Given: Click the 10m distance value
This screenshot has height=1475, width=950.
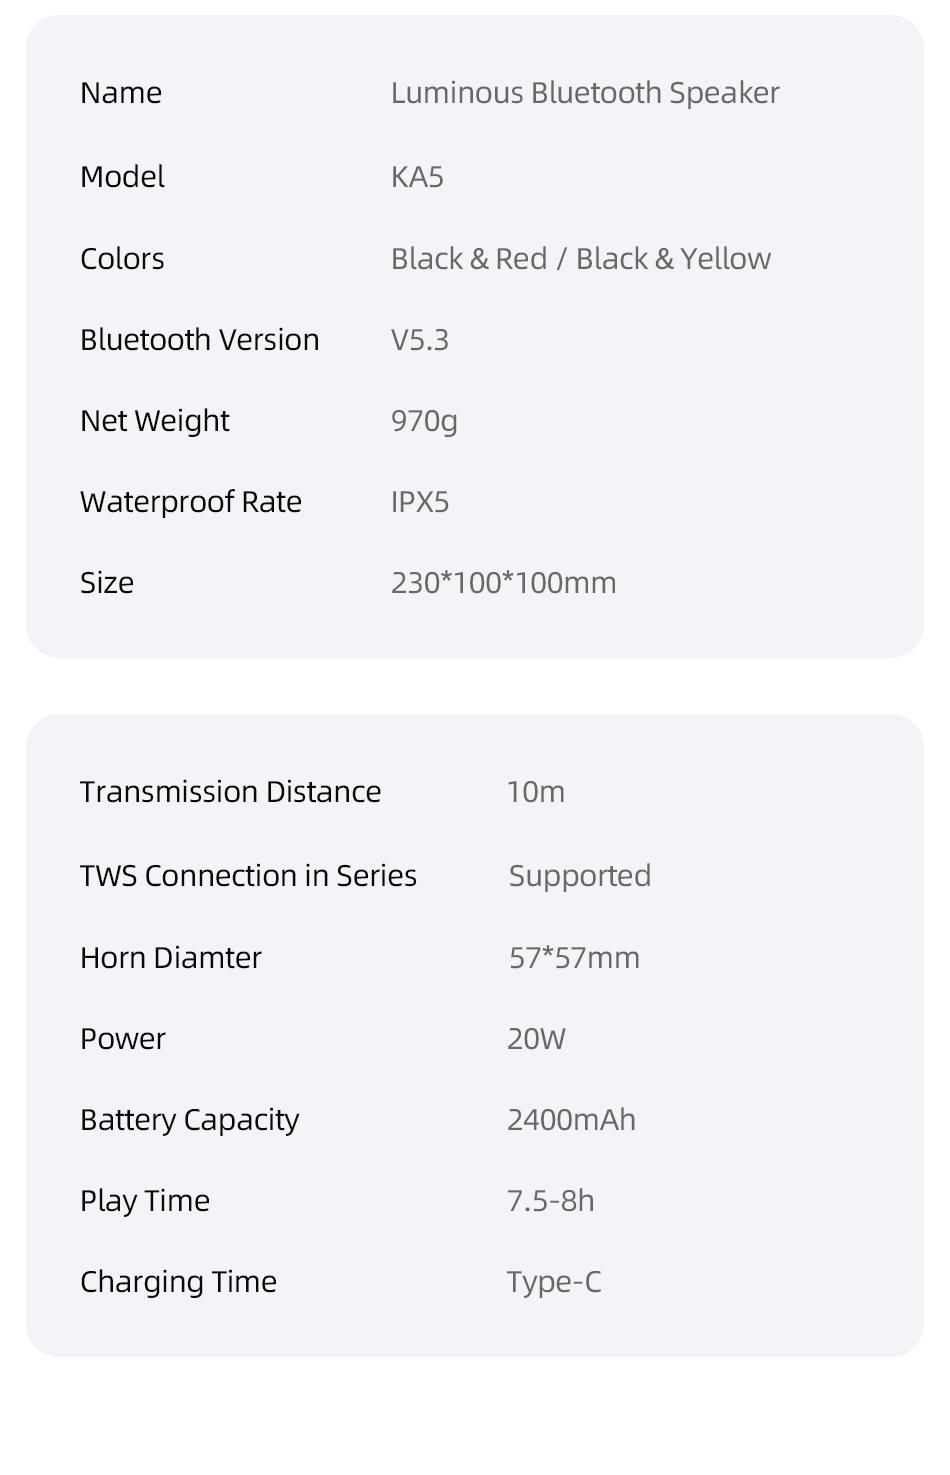Looking at the screenshot, I should coord(536,792).
